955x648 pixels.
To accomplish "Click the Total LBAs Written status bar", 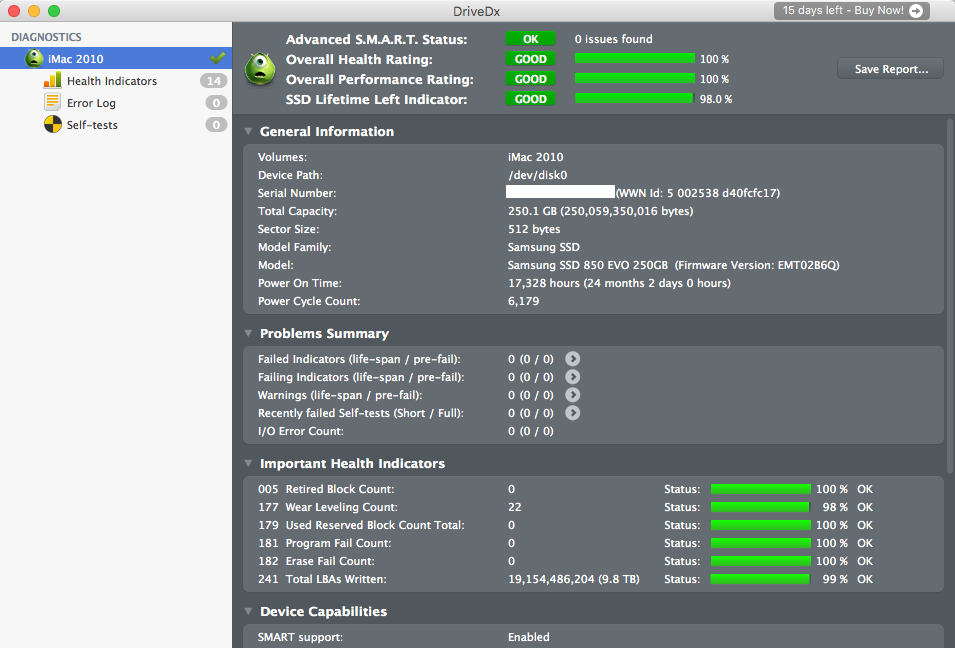I will pos(761,579).
